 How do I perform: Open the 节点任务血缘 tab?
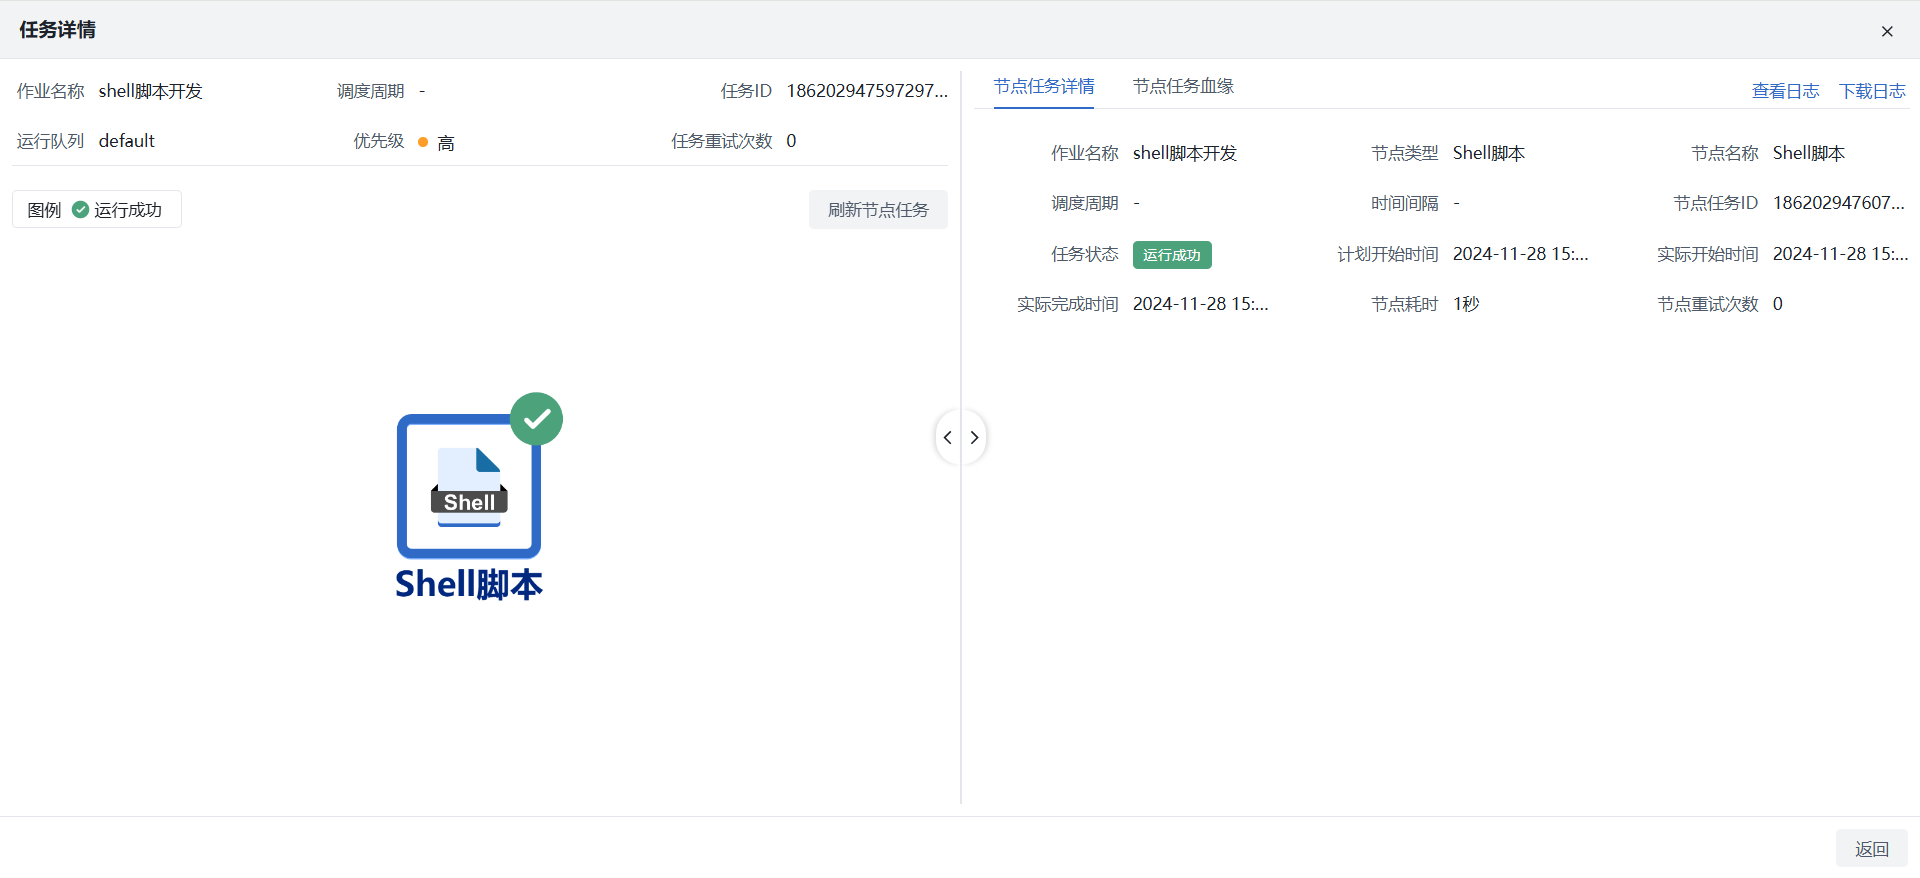click(x=1183, y=87)
